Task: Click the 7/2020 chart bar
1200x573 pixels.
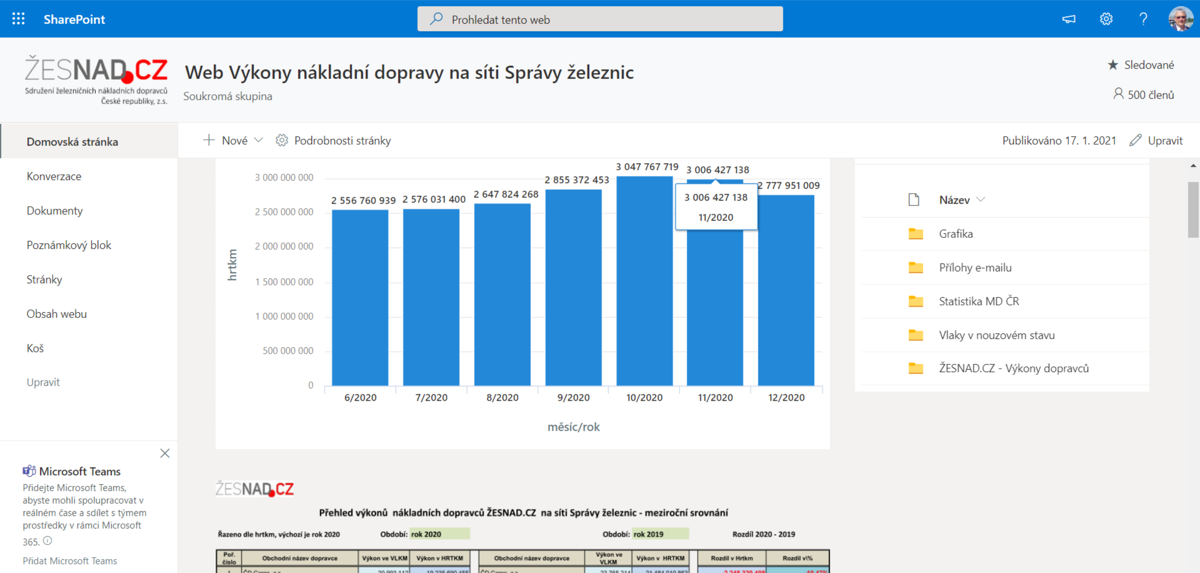Action: [431, 297]
